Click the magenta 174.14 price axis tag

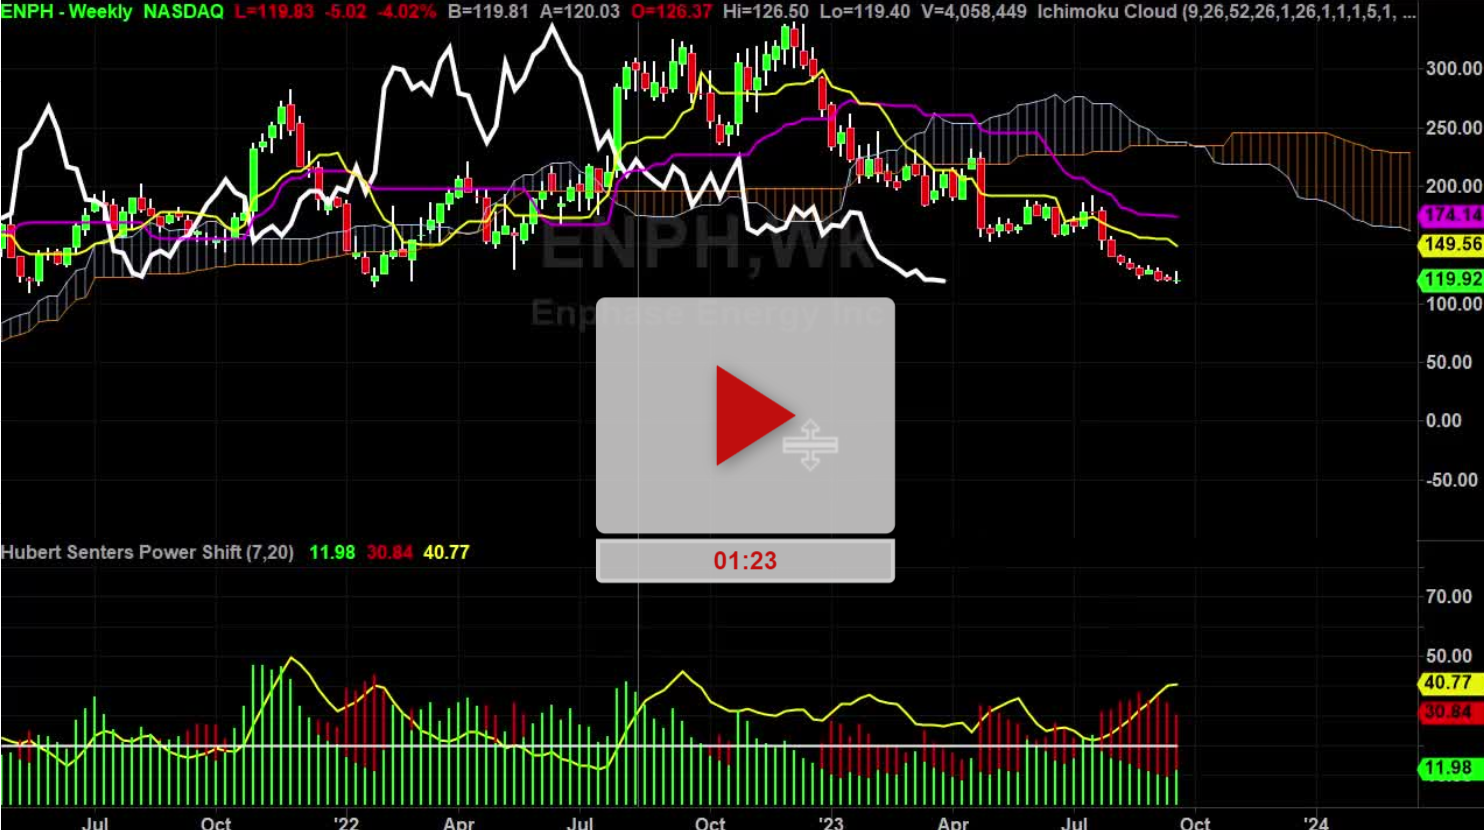click(x=1452, y=215)
